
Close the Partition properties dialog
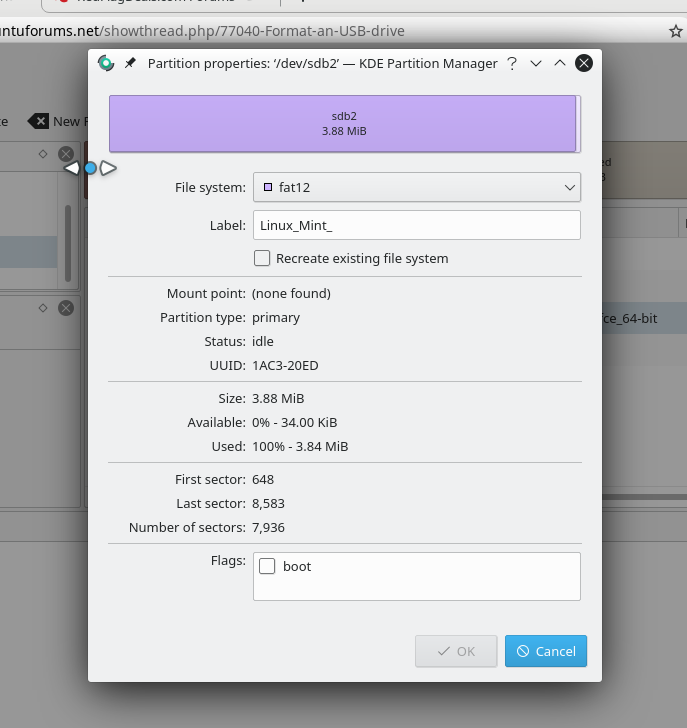584,63
